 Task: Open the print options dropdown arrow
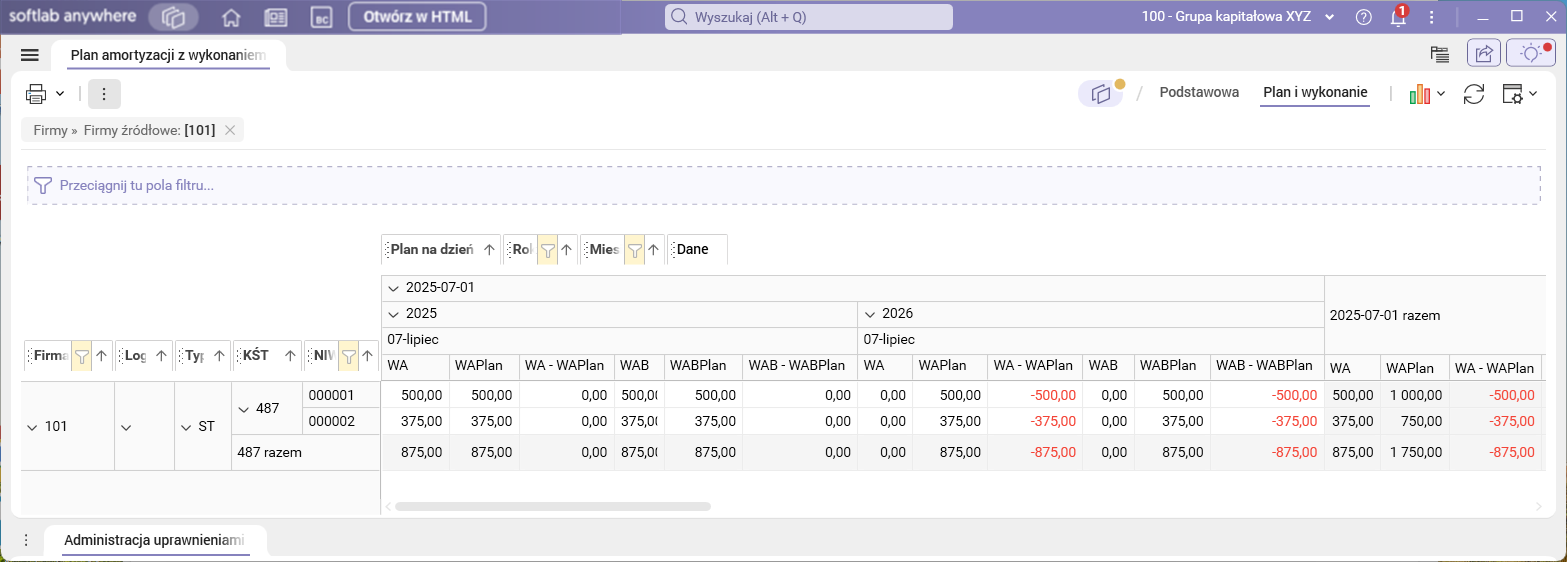(60, 94)
